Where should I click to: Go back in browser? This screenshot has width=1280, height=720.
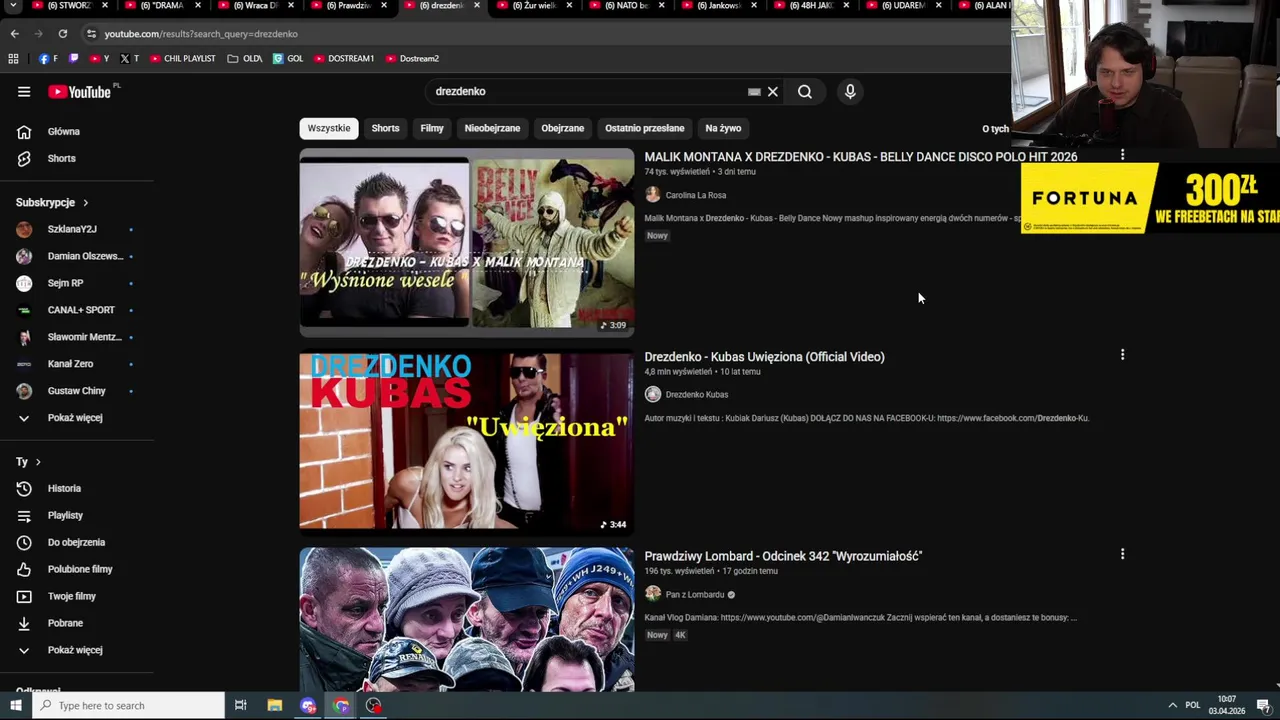coord(14,34)
